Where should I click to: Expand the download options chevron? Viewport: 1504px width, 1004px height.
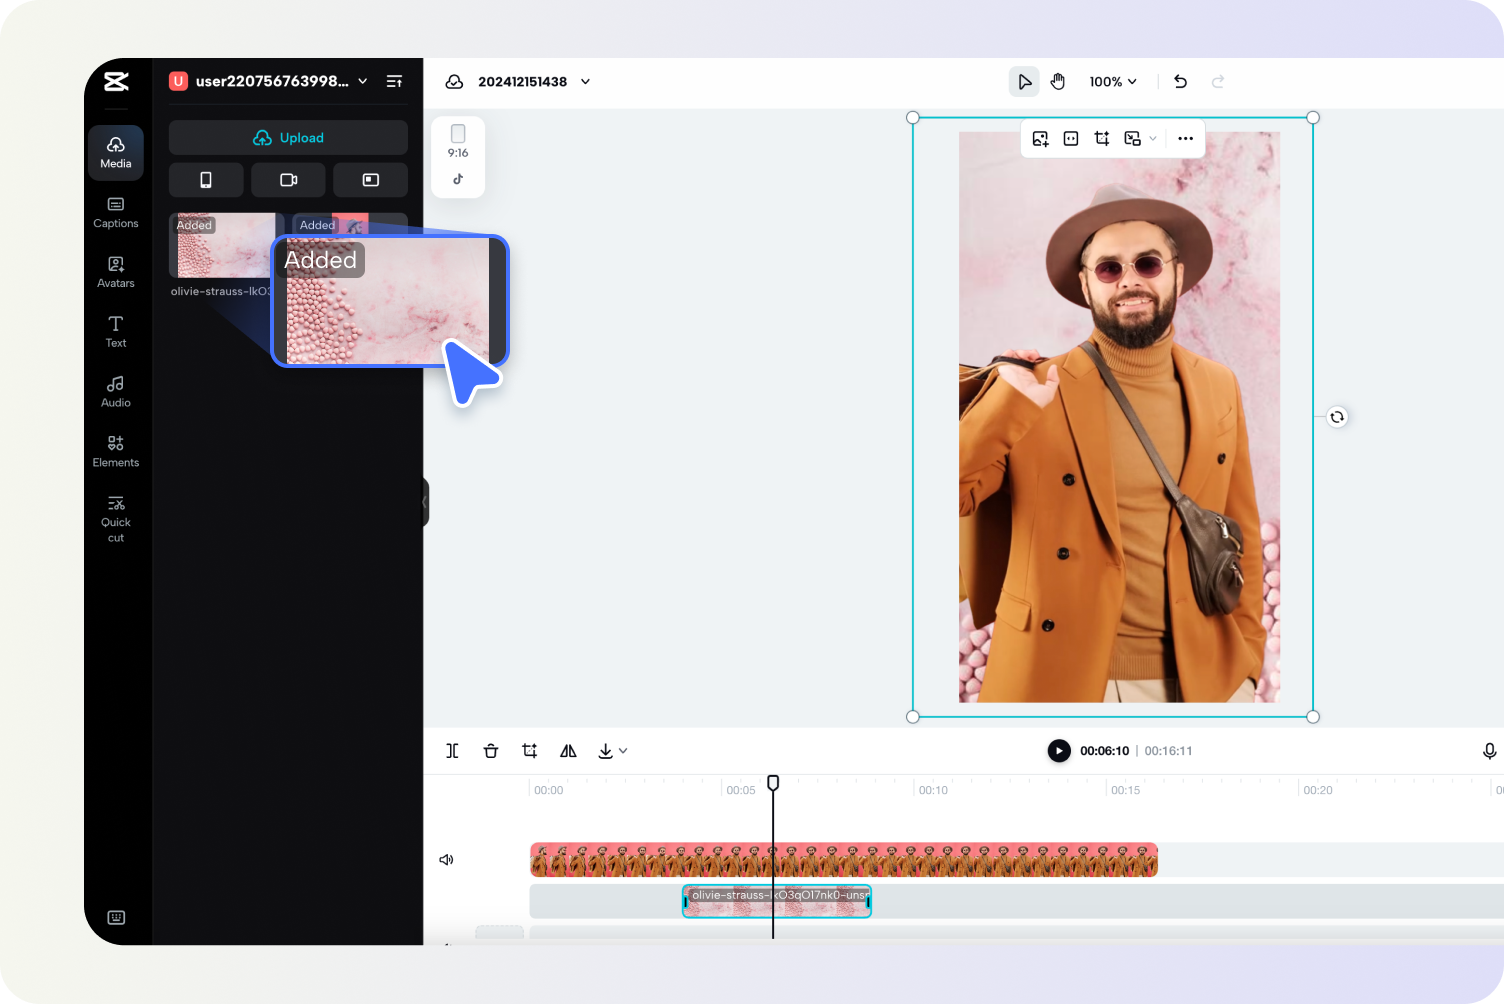(x=623, y=751)
